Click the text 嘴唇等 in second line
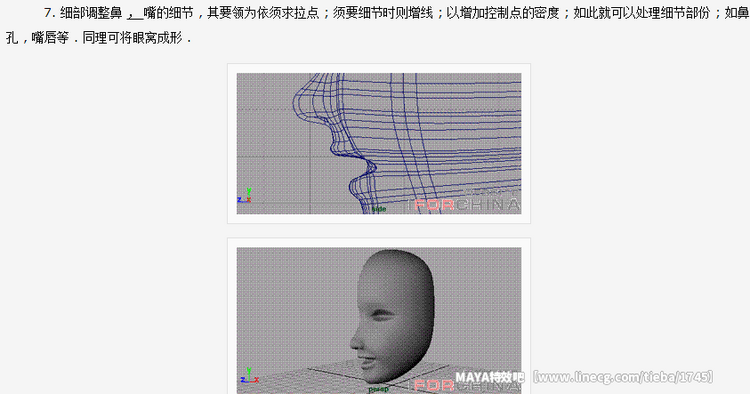 pos(50,38)
